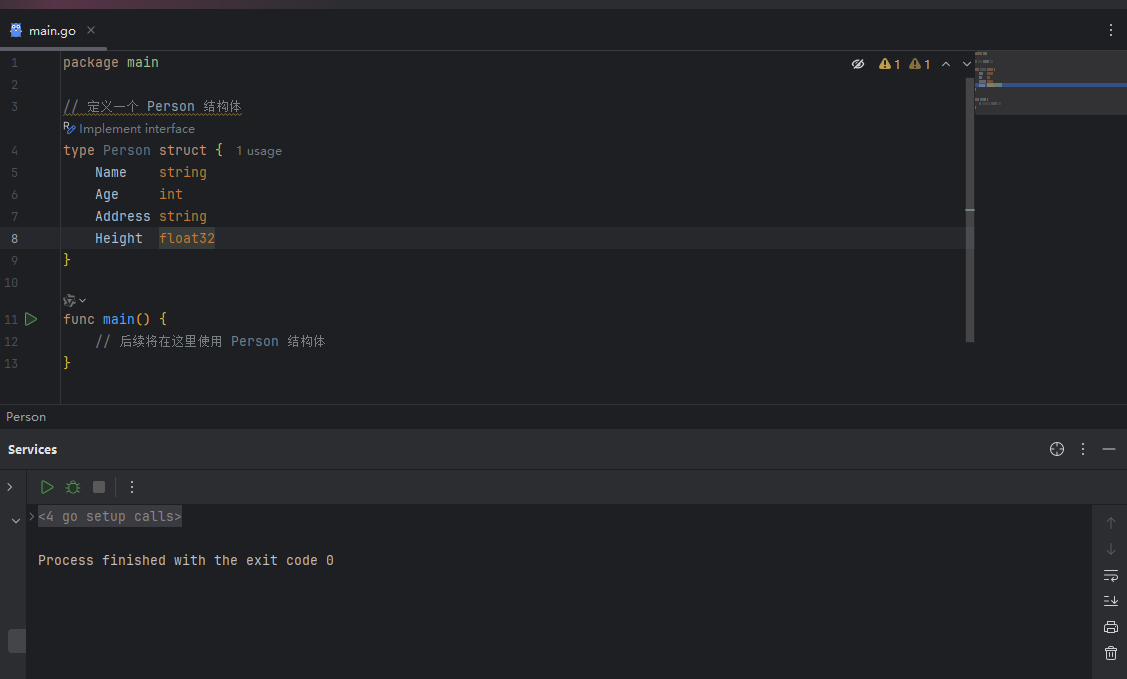
Task: Open crosshair navigate icon in Services header
Action: [1057, 449]
